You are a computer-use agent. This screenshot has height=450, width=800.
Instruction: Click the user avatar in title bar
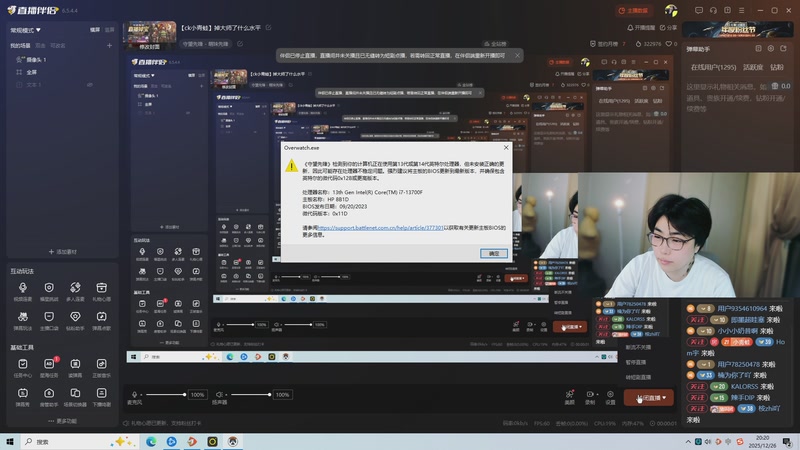tap(671, 10)
